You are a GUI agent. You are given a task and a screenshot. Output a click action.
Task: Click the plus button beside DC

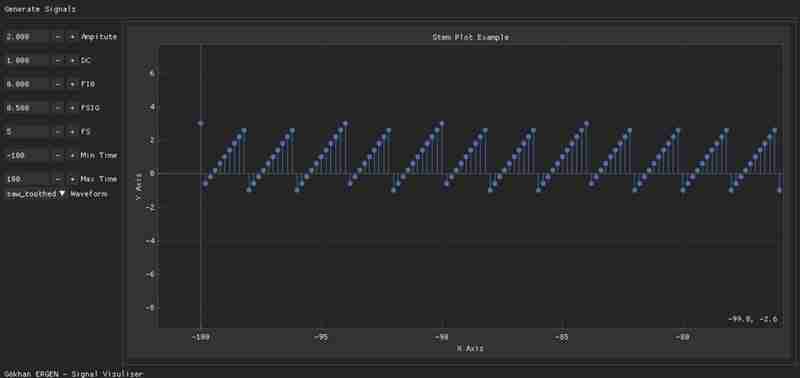[x=72, y=60]
